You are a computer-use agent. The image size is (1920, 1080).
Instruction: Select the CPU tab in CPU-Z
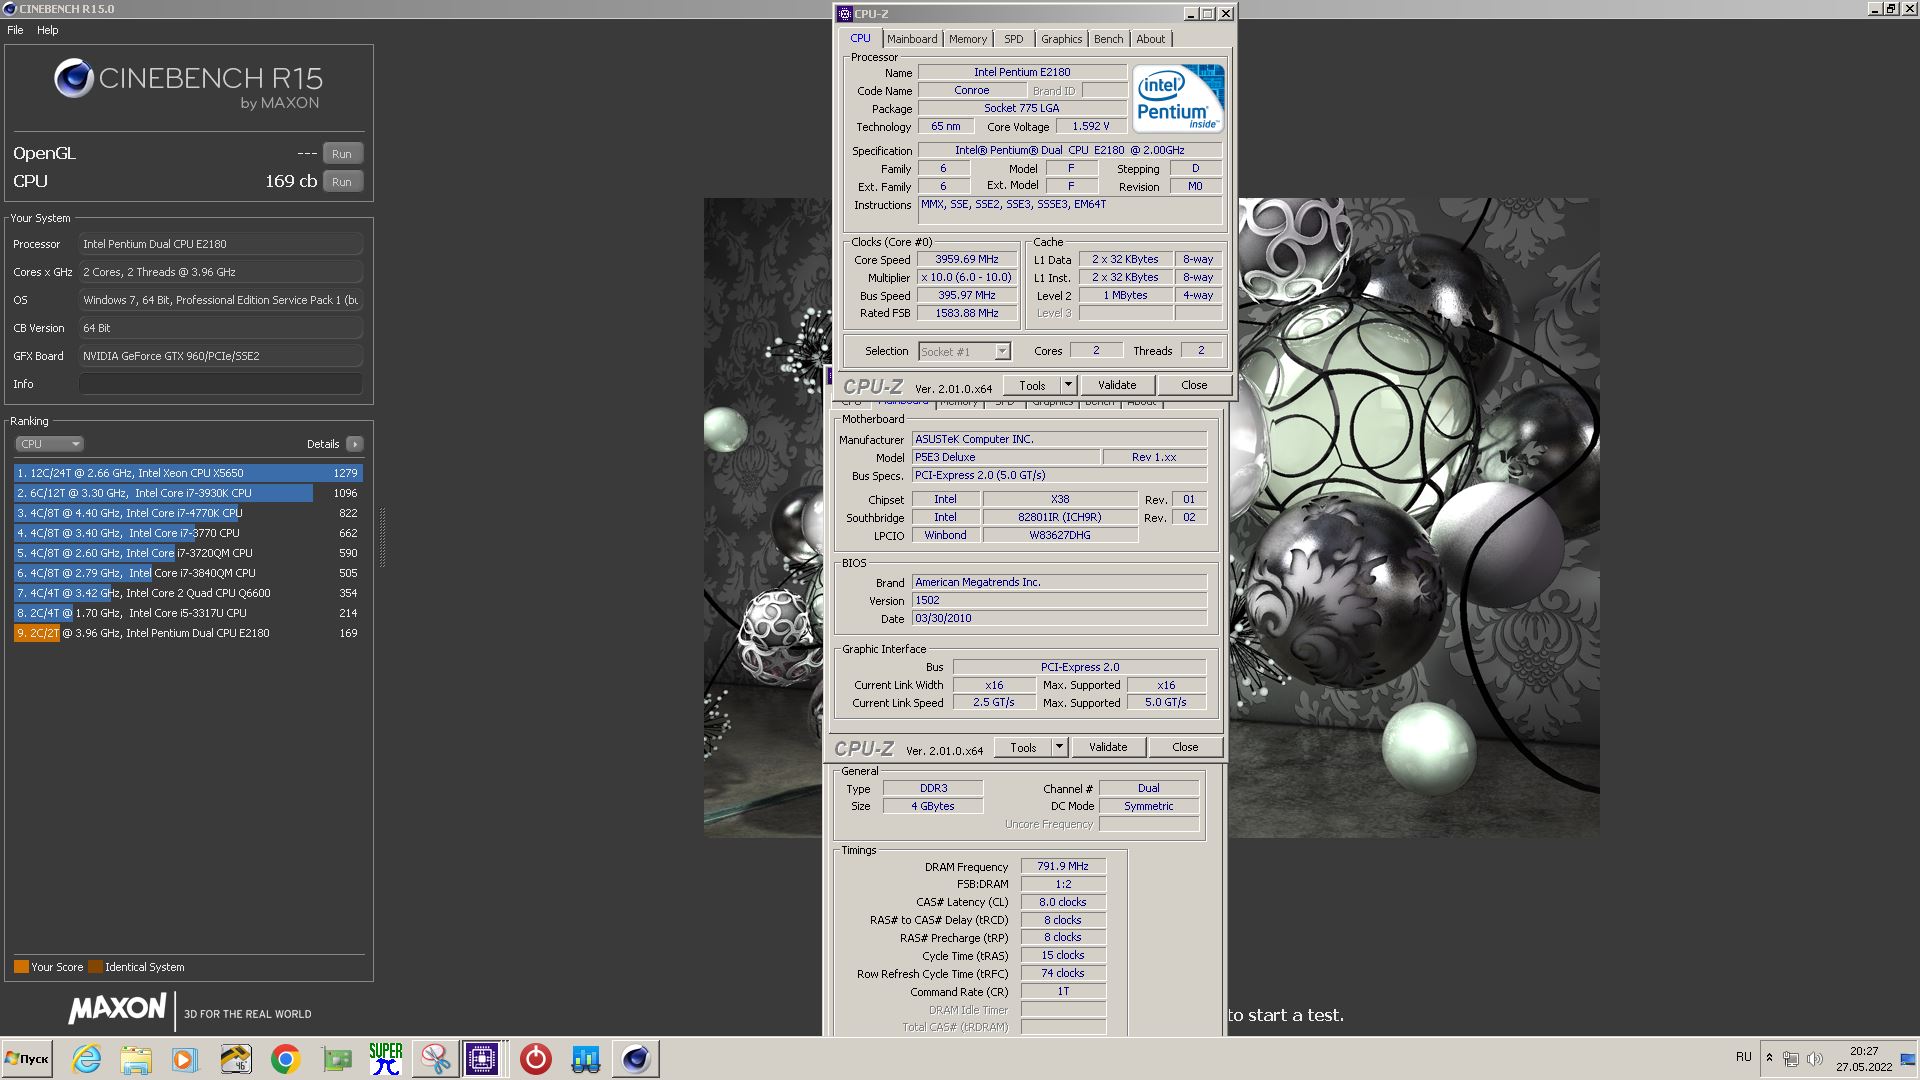pyautogui.click(x=860, y=38)
